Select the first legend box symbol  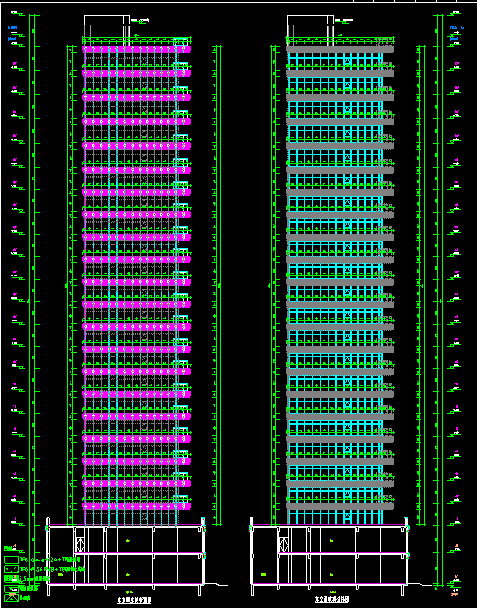click(11, 560)
